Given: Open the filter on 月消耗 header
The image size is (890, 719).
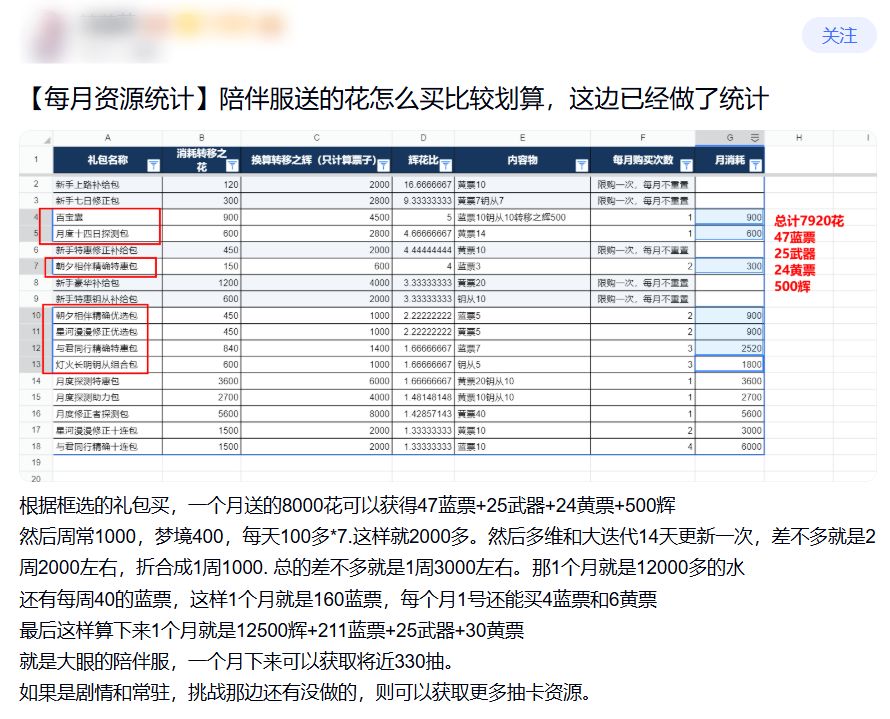Looking at the screenshot, I should coord(755,165).
